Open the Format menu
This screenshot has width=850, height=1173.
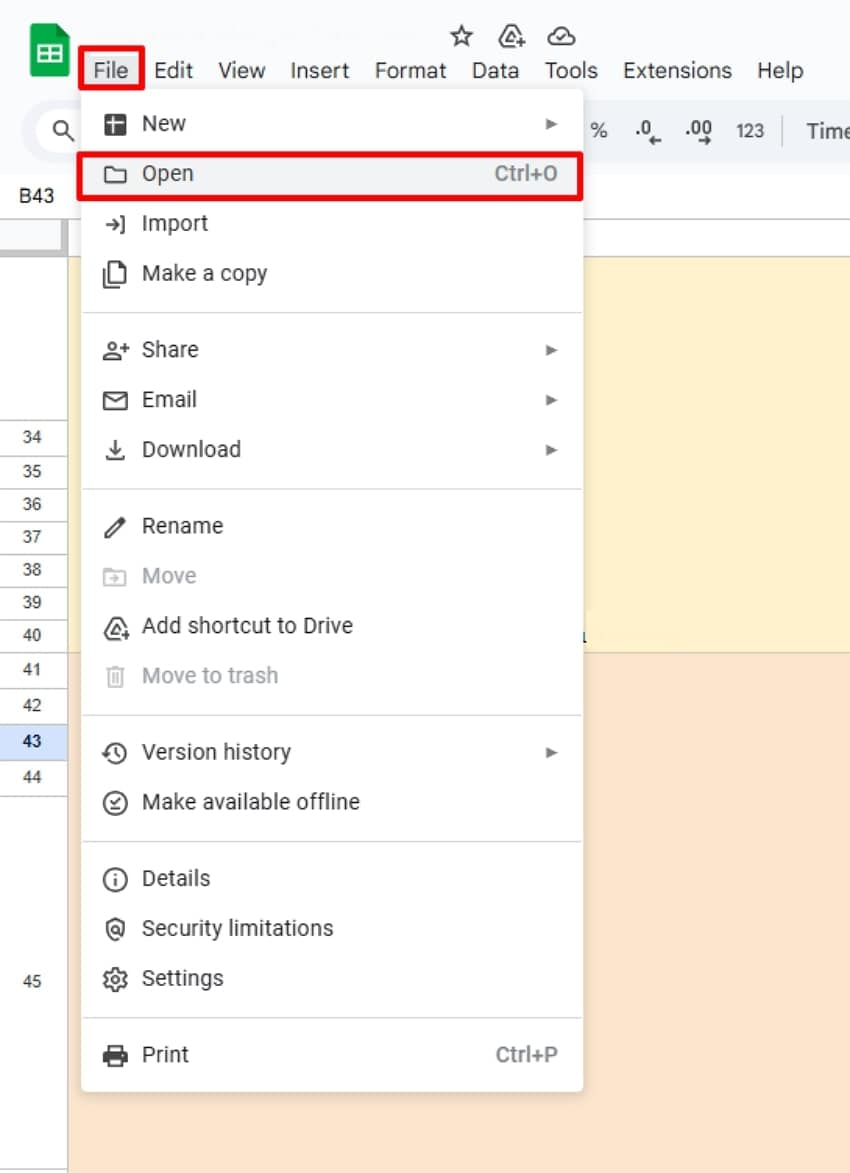[410, 70]
